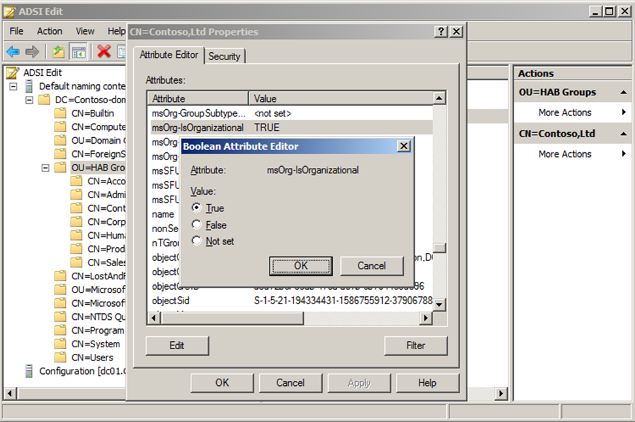
Task: Toggle the Show/Hide console tree icon
Action: click(79, 52)
